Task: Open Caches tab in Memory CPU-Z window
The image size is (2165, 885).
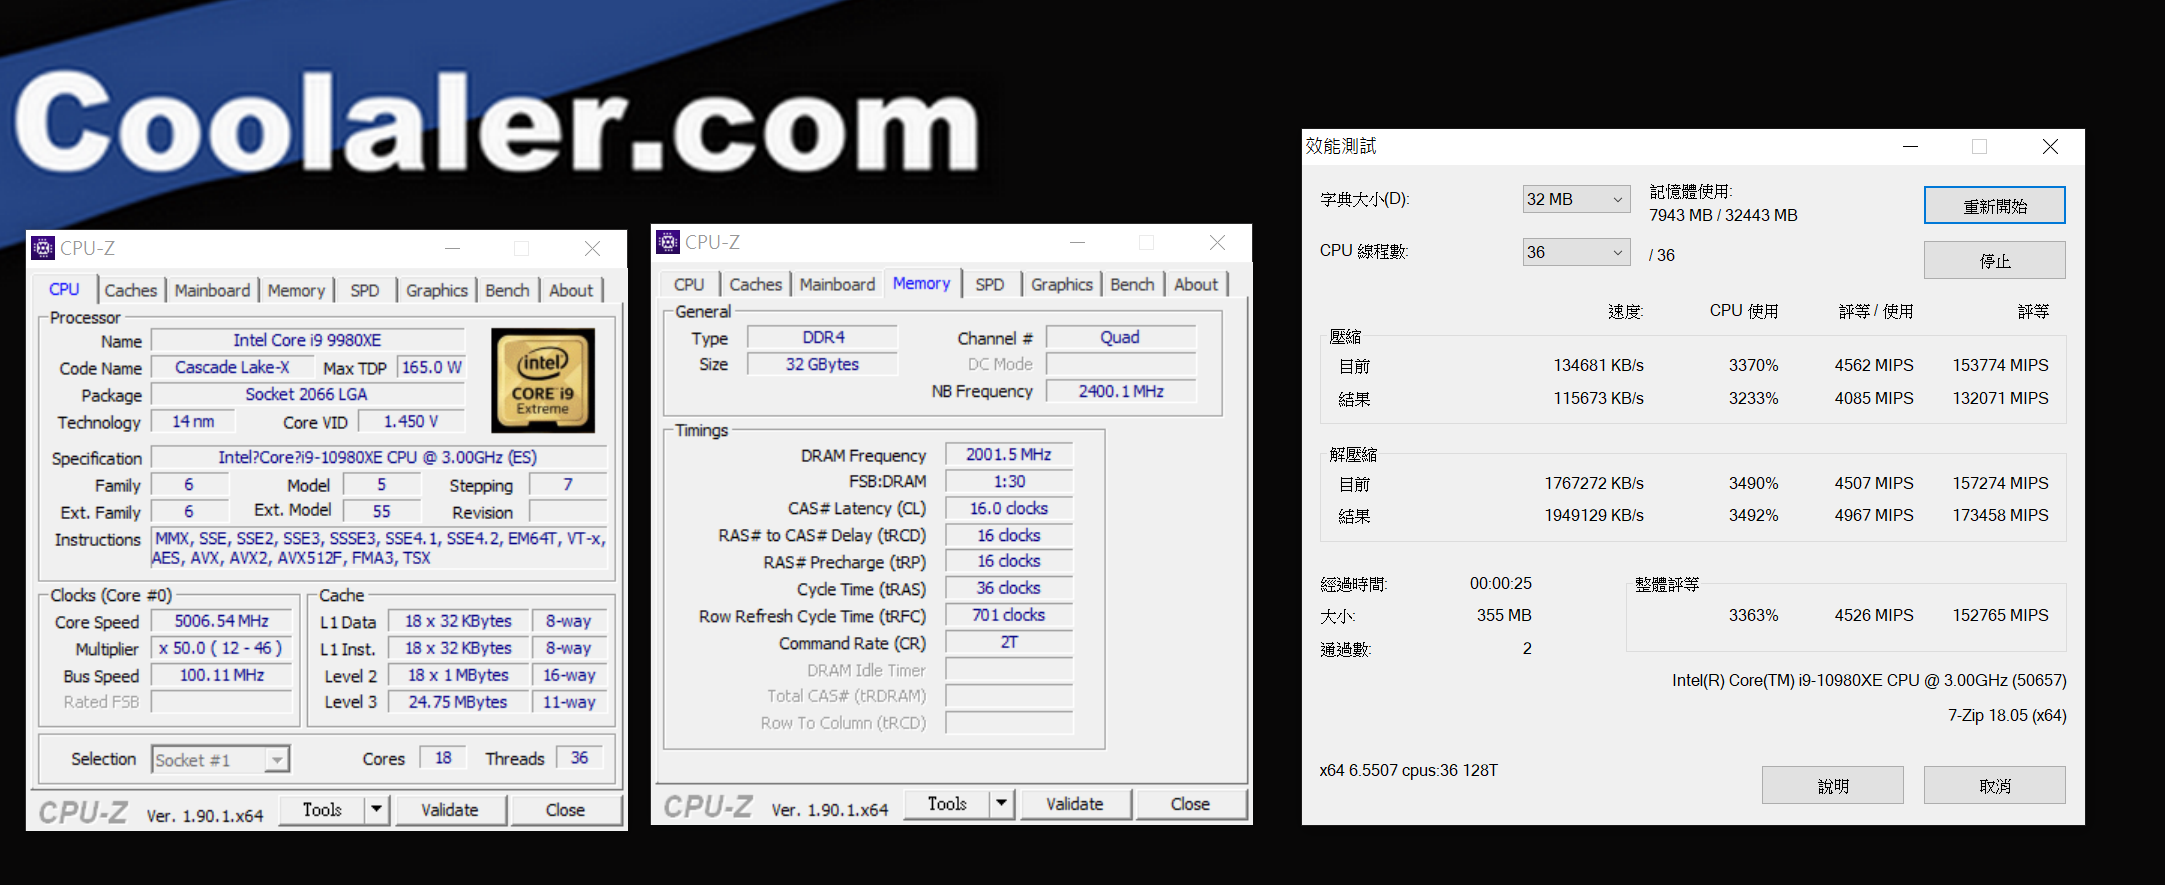Action: [756, 284]
